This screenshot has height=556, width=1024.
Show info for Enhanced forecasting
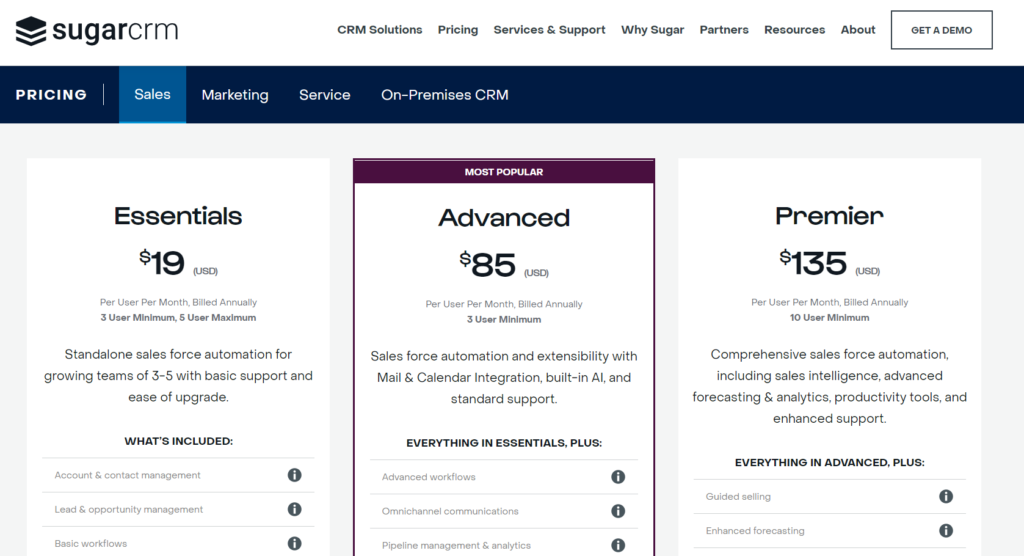946,531
